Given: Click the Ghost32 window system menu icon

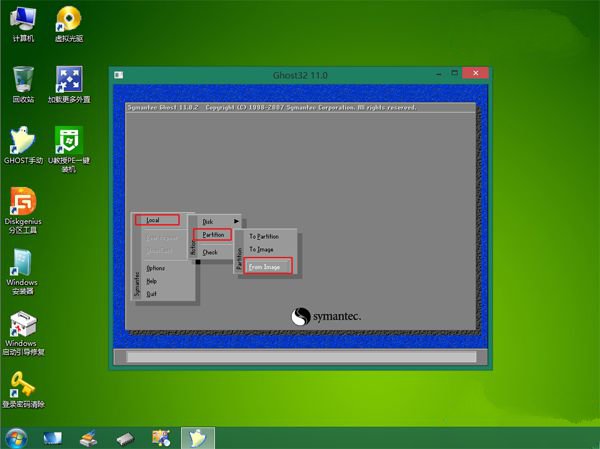Looking at the screenshot, I should pos(119,75).
